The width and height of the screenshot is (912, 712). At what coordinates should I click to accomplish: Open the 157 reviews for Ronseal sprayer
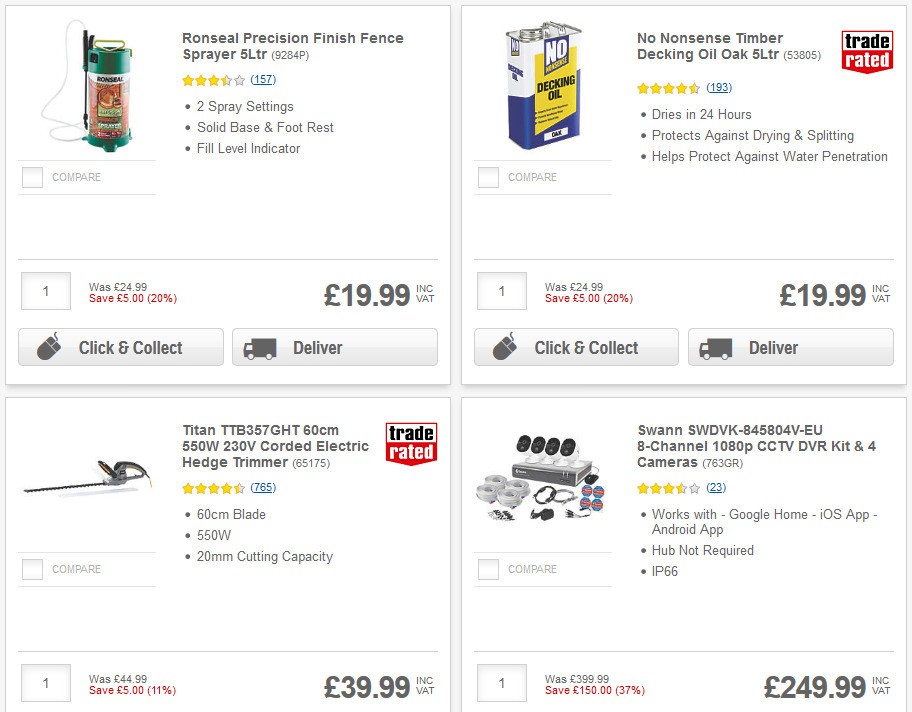[262, 80]
